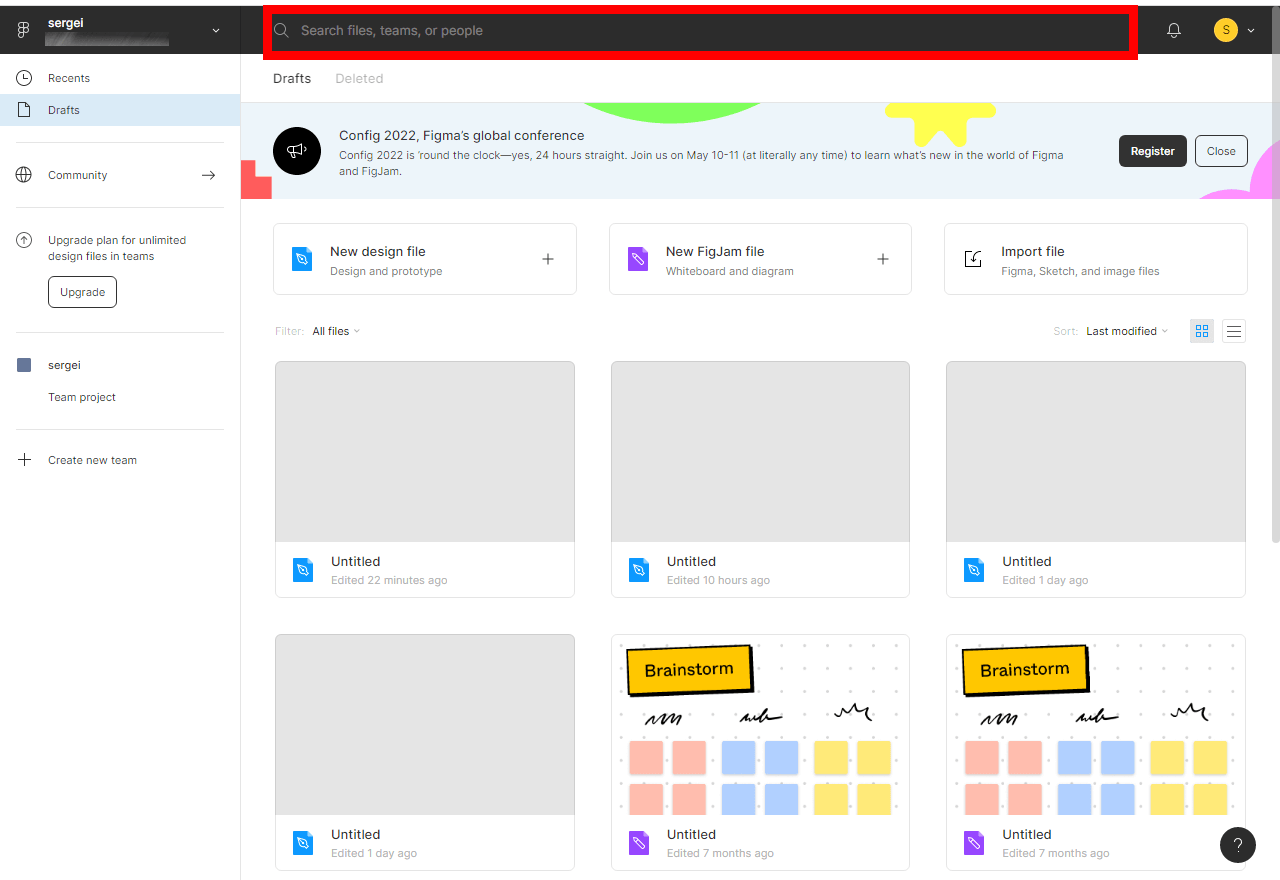The width and height of the screenshot is (1280, 880).
Task: Expand the sergei workspace switcher chevron
Action: click(216, 31)
